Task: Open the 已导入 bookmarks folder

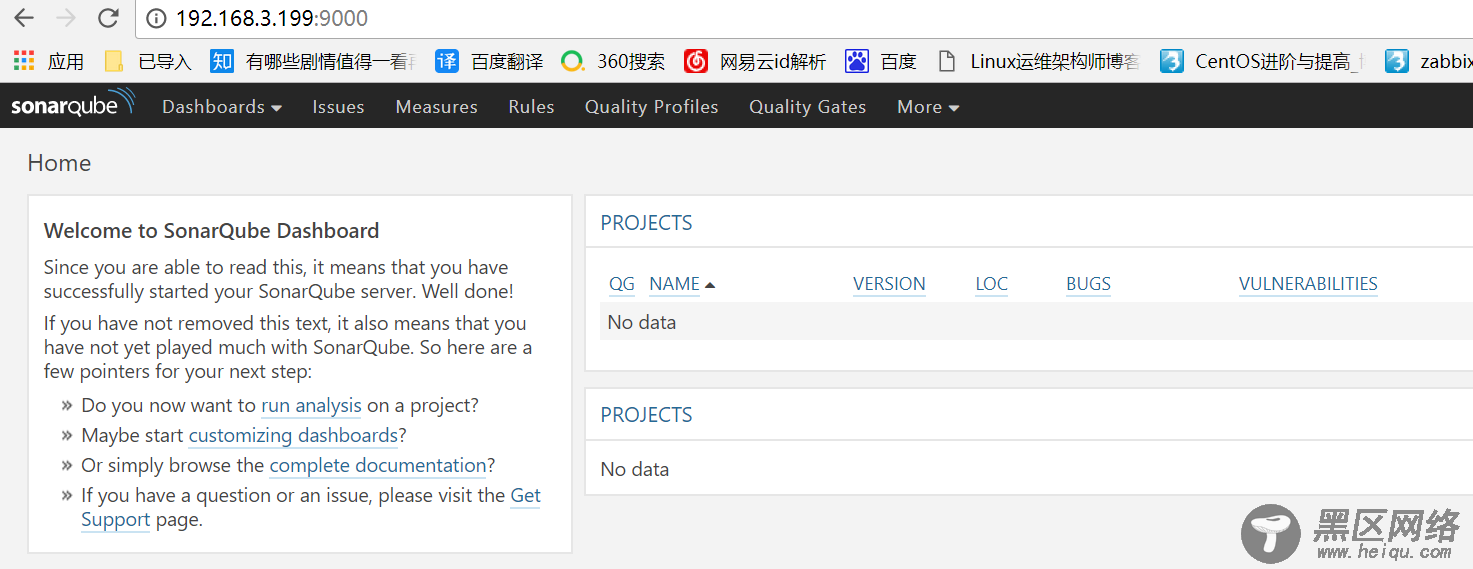Action: pos(148,61)
